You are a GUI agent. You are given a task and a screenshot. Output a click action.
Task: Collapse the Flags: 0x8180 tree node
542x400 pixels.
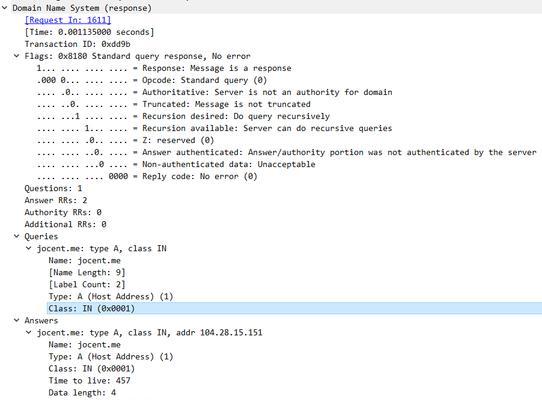point(16,56)
